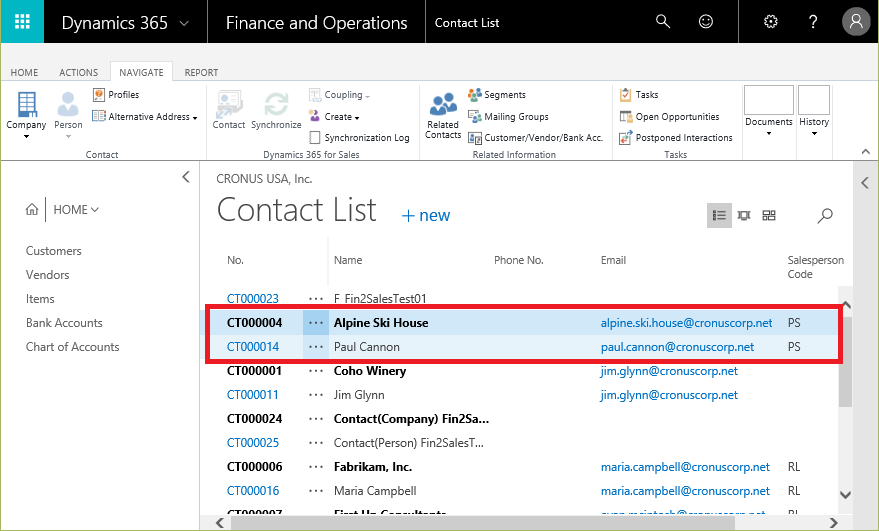879x531 pixels.
Task: Open Postponed Interactions
Action: (x=676, y=137)
